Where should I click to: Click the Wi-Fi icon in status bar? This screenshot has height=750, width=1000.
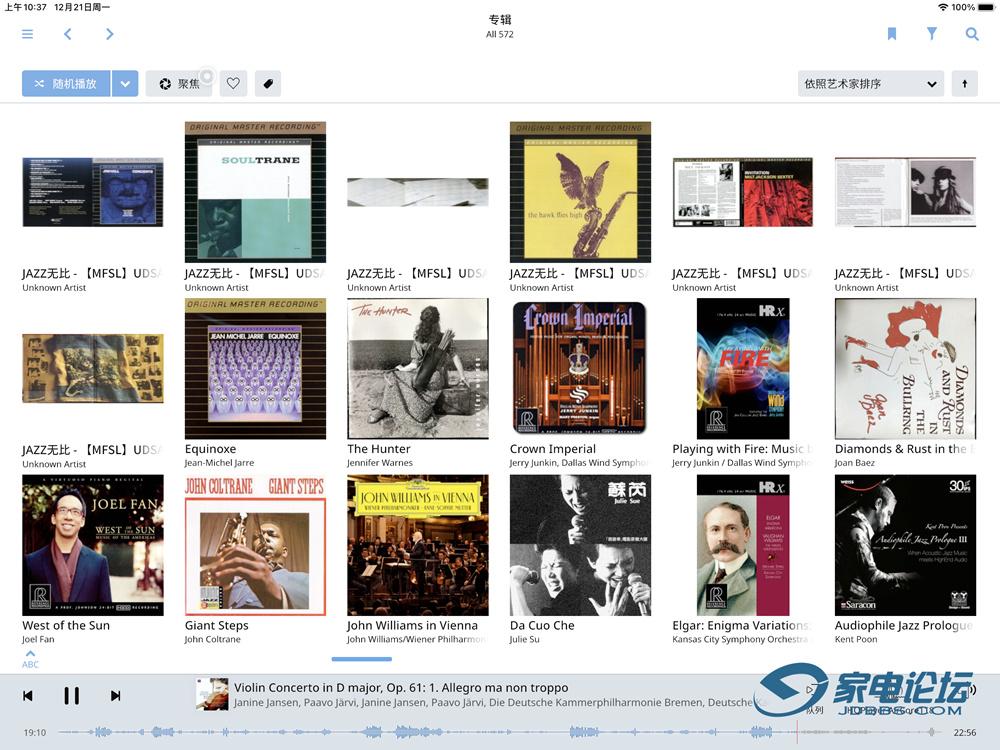click(x=943, y=7)
